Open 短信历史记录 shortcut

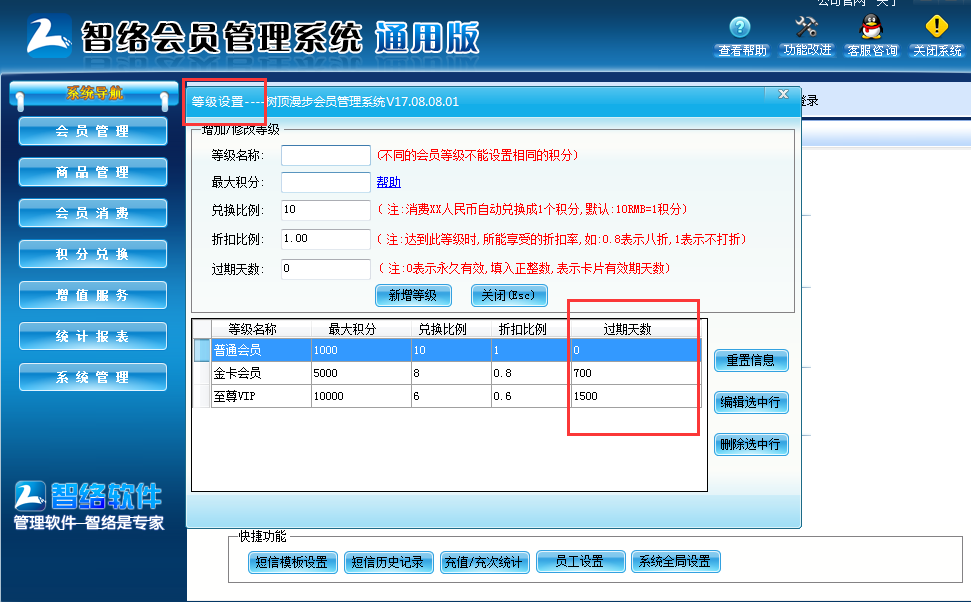[x=388, y=562]
